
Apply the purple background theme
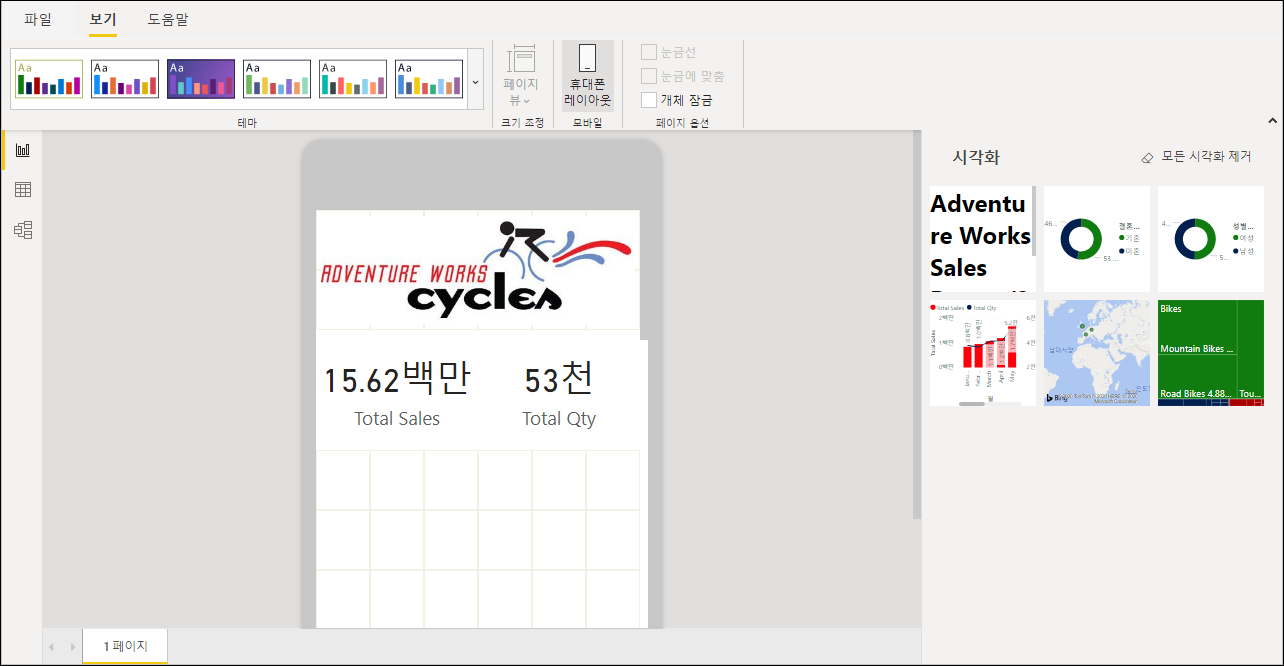coord(201,79)
